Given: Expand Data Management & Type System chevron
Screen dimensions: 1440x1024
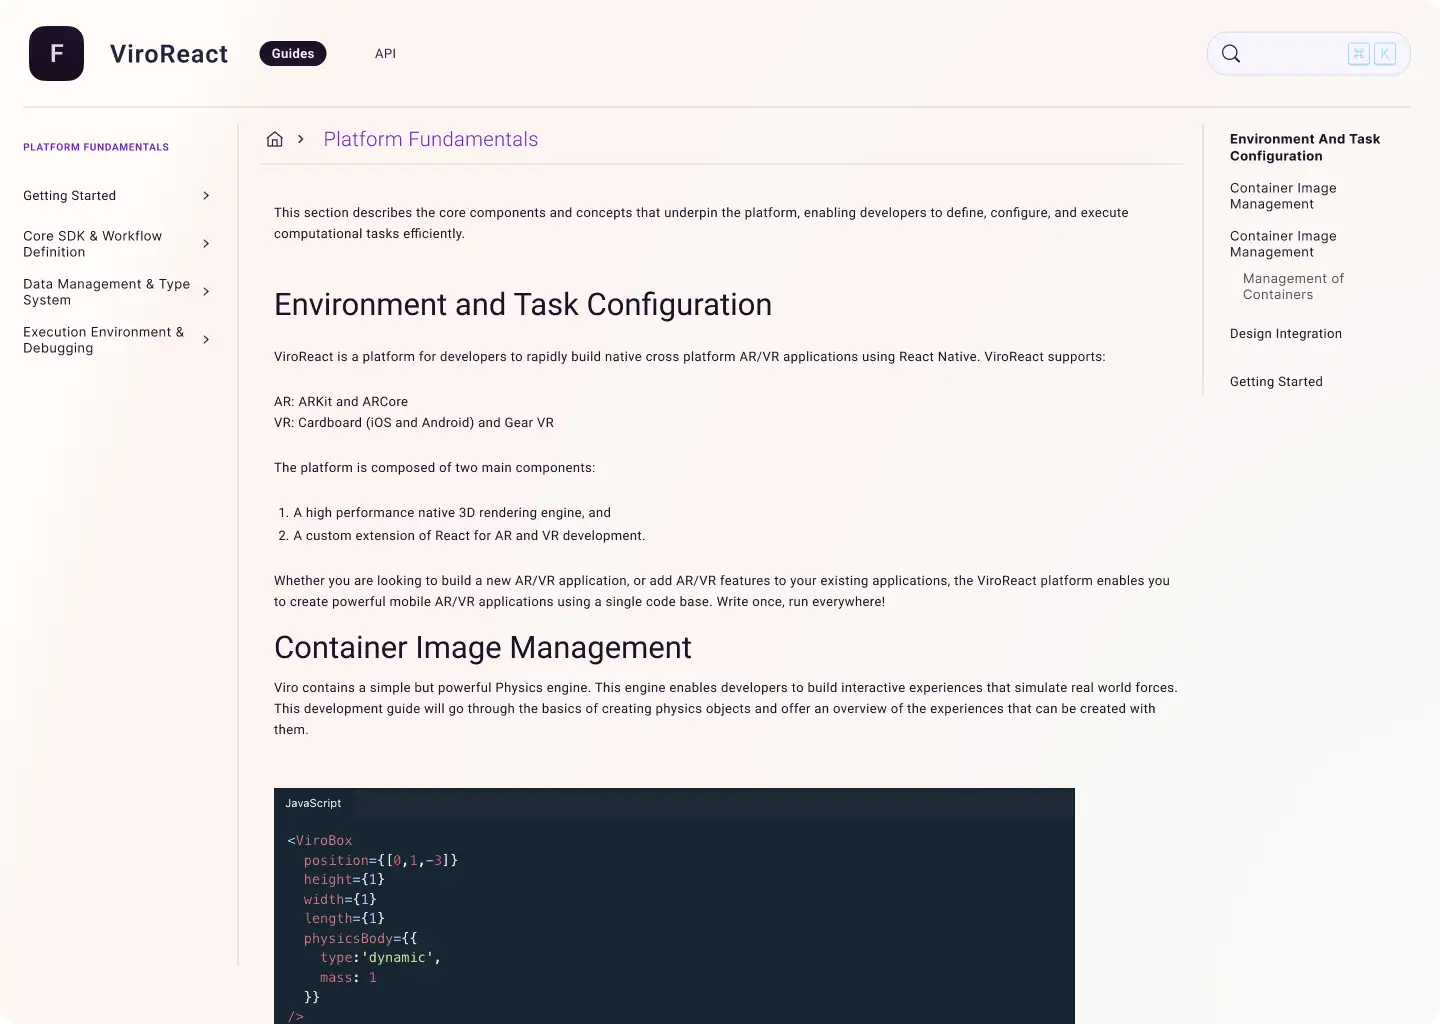Looking at the screenshot, I should pyautogui.click(x=206, y=292).
